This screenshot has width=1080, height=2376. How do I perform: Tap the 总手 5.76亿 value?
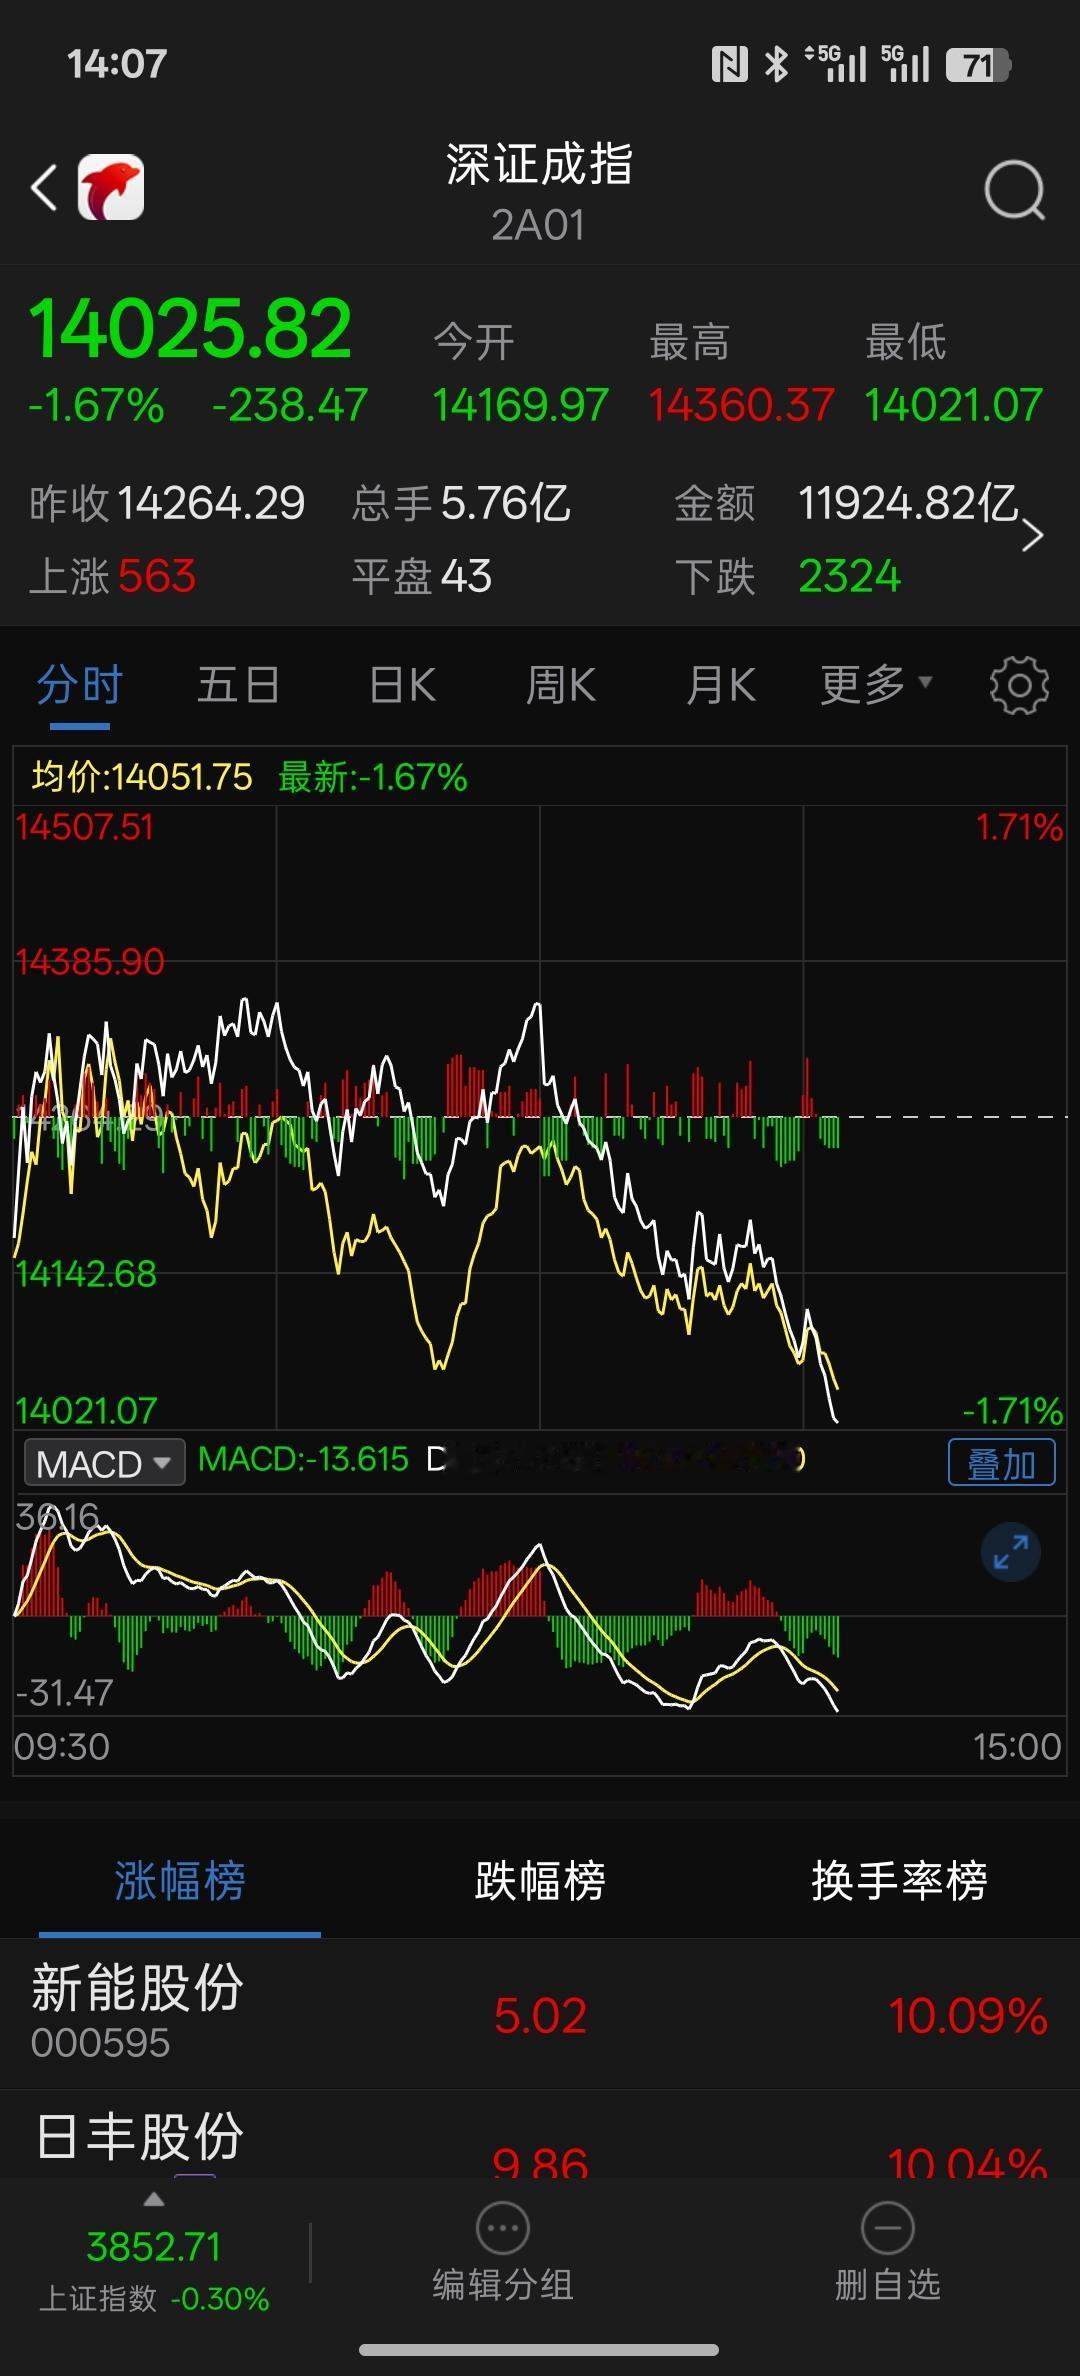tap(506, 503)
